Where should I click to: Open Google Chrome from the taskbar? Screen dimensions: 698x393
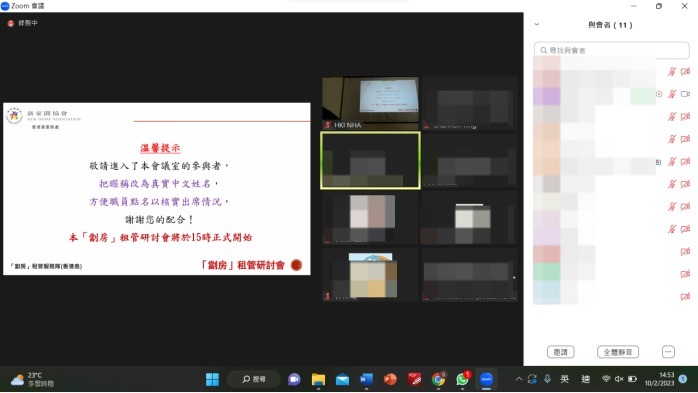[x=438, y=380]
